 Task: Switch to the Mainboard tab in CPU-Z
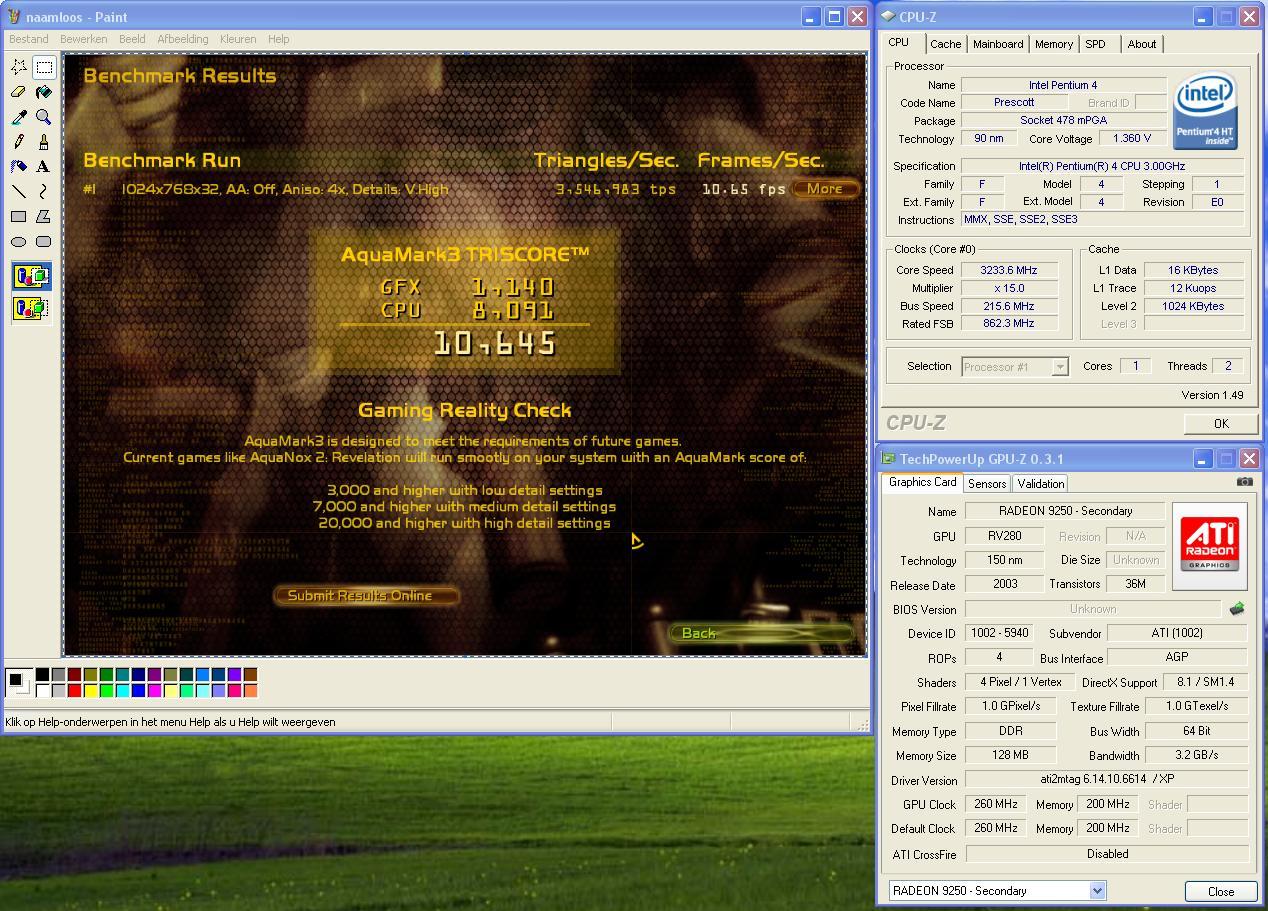point(998,44)
